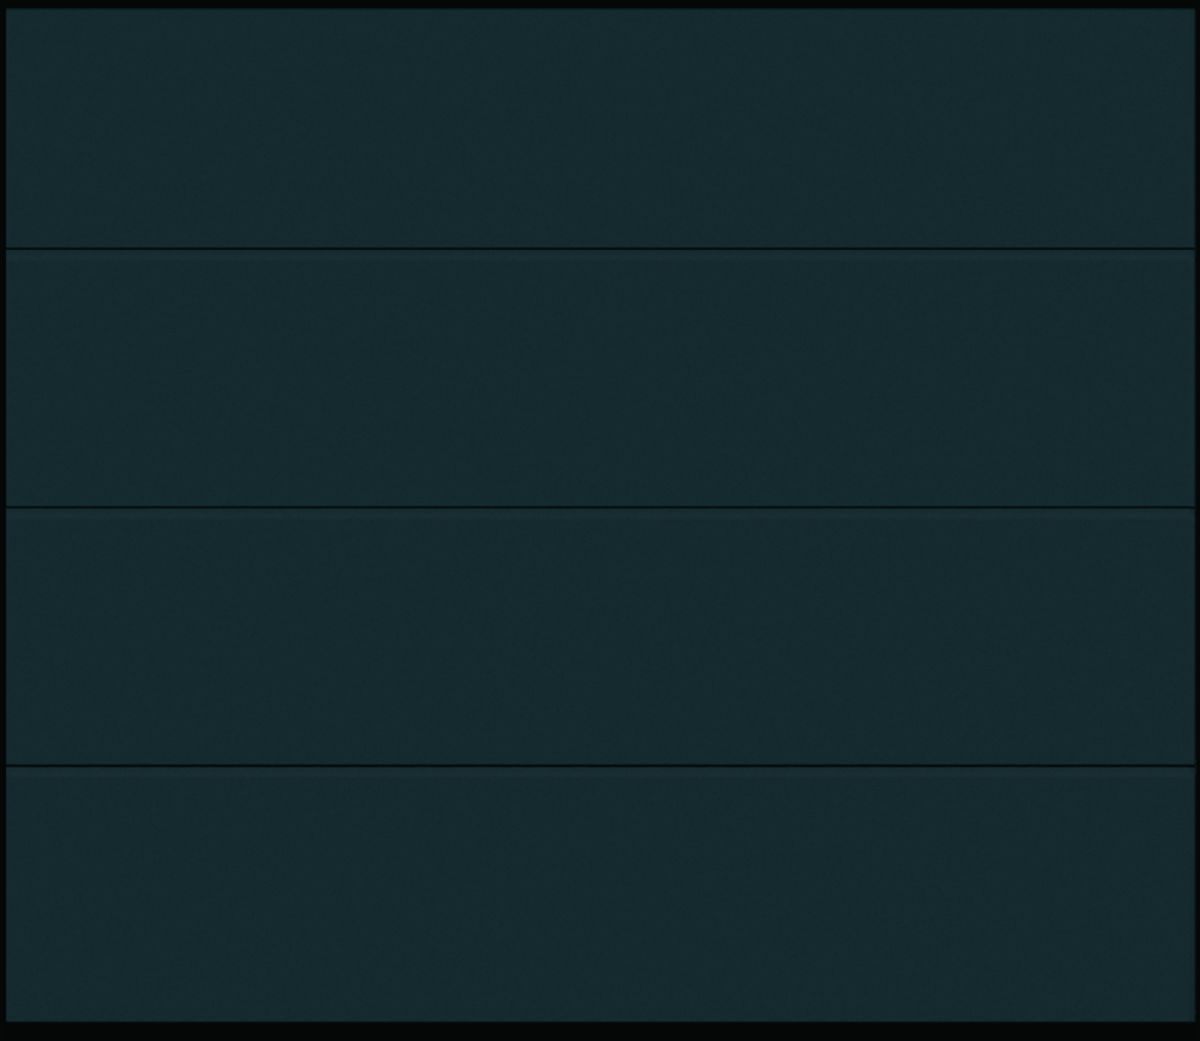This screenshot has height=1041, width=1200.
Task: Select the third panel from the top
Action: pyautogui.click(x=600, y=637)
